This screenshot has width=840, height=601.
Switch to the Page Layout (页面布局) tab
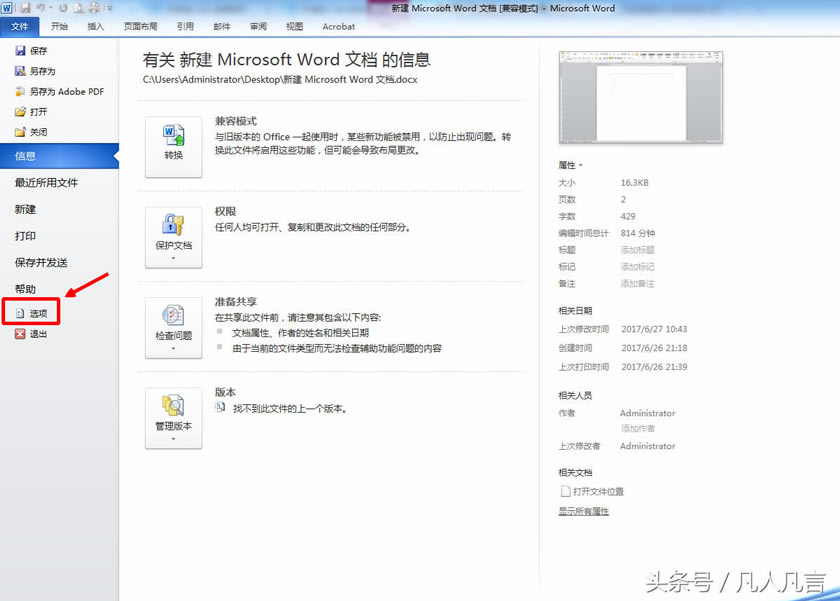pyautogui.click(x=140, y=27)
